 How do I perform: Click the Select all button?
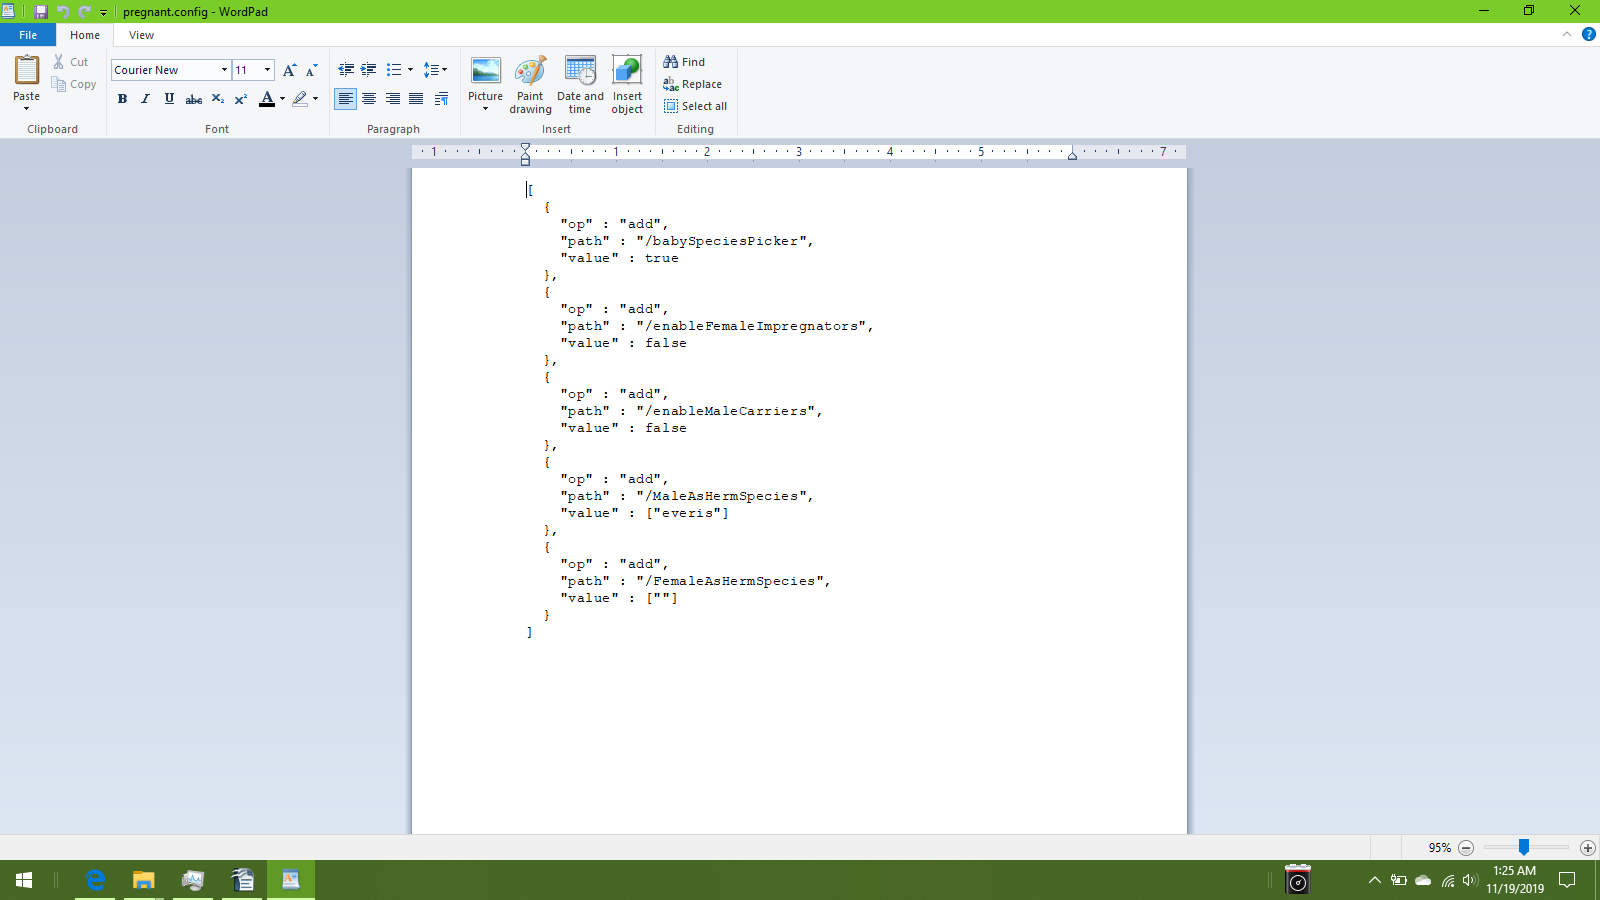(x=696, y=106)
